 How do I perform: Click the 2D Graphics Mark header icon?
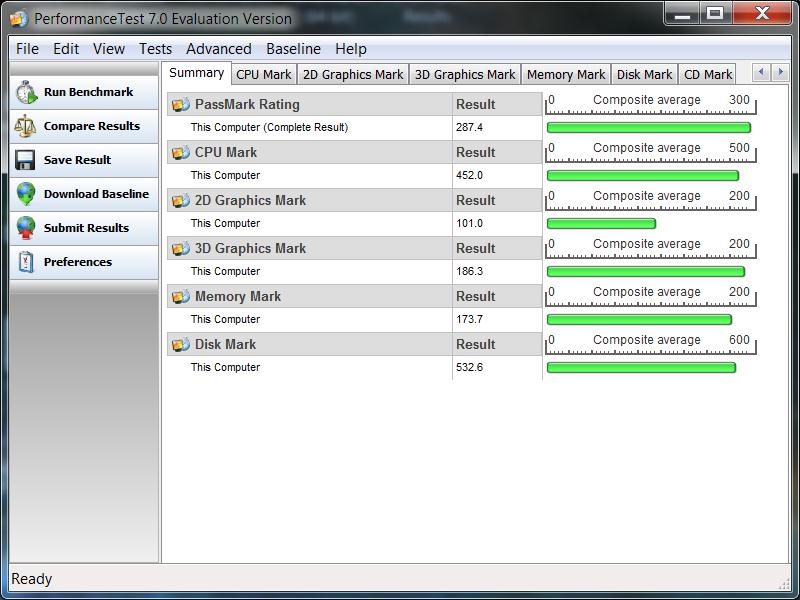181,201
